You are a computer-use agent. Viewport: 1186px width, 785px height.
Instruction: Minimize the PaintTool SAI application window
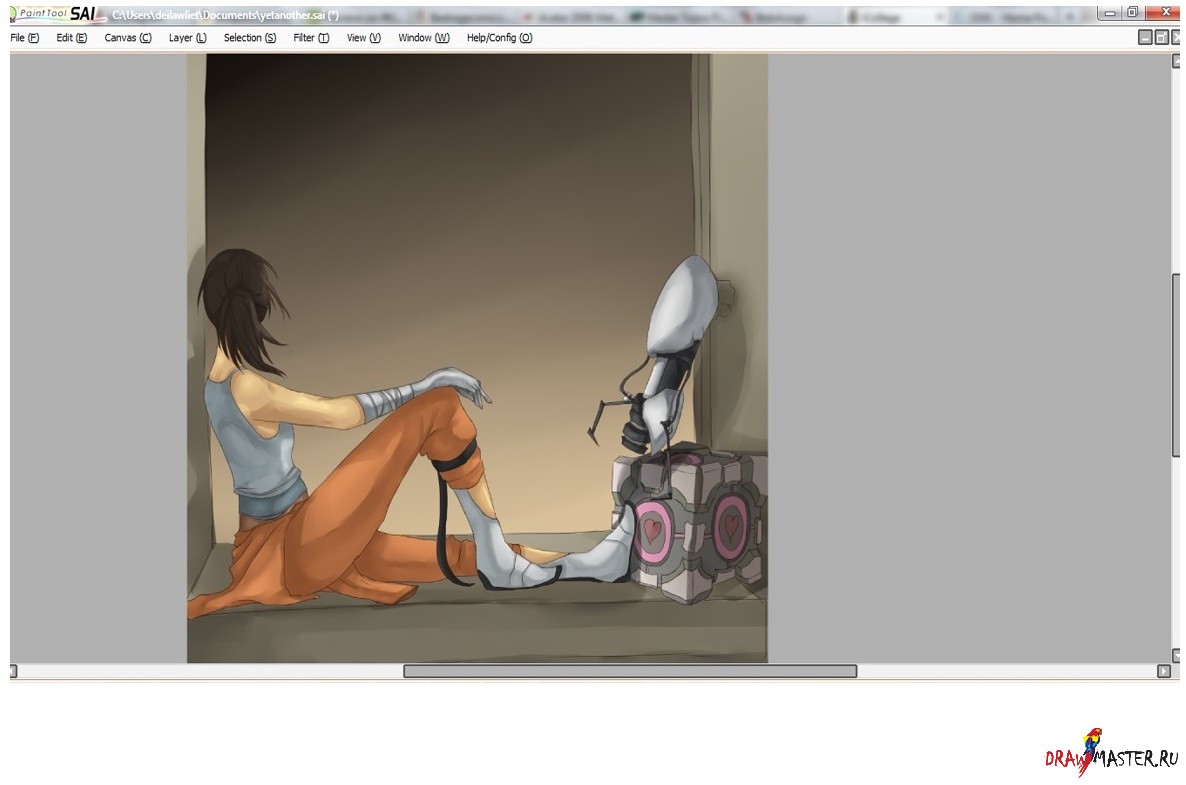1110,13
